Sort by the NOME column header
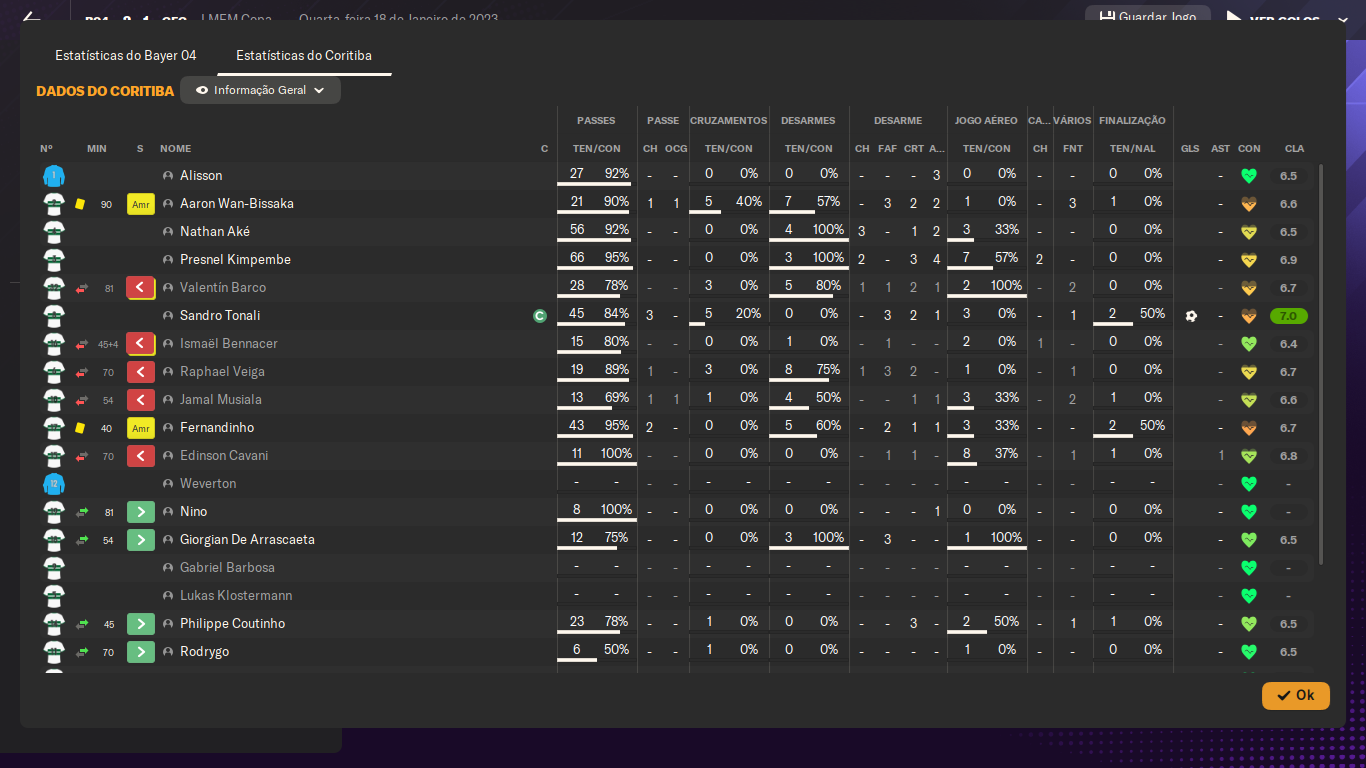 (175, 149)
